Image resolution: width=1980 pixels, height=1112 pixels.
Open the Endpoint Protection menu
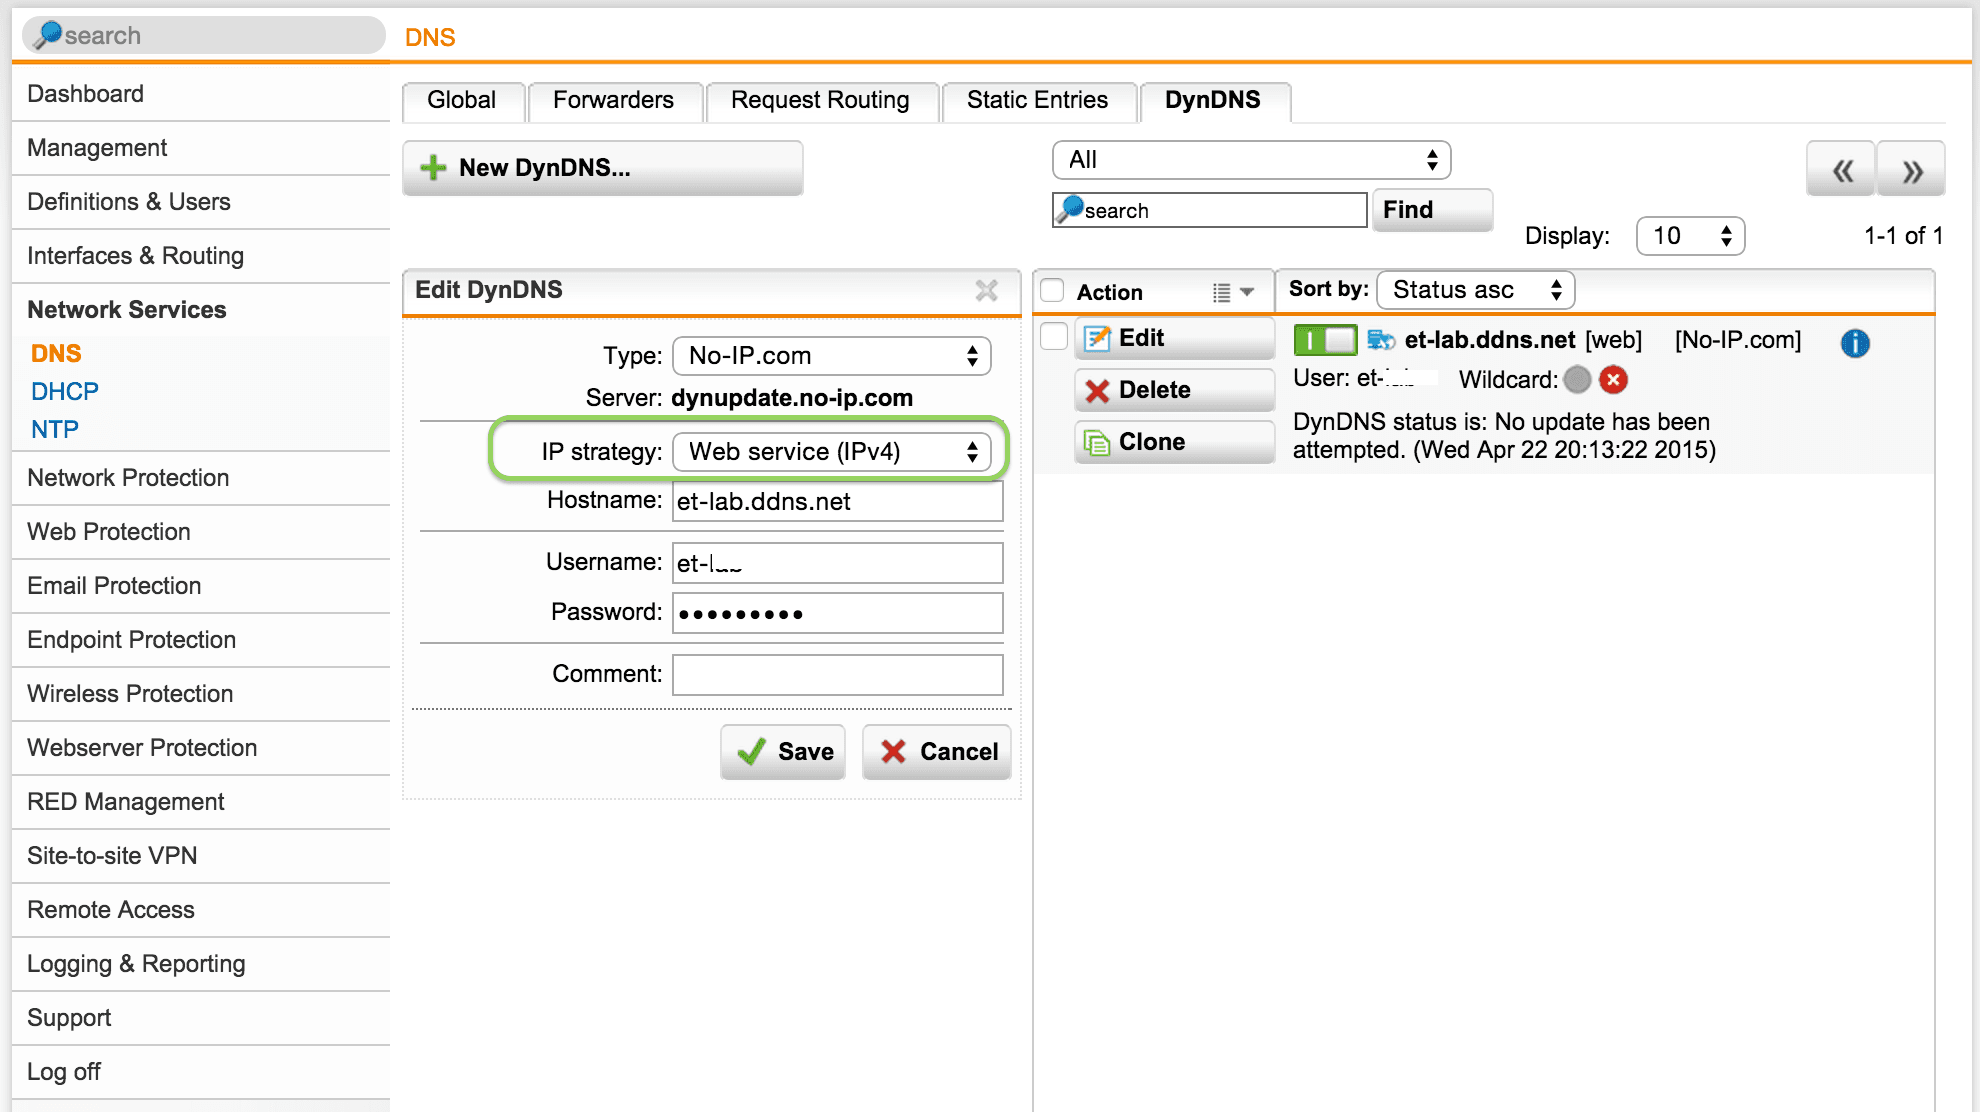tap(201, 640)
